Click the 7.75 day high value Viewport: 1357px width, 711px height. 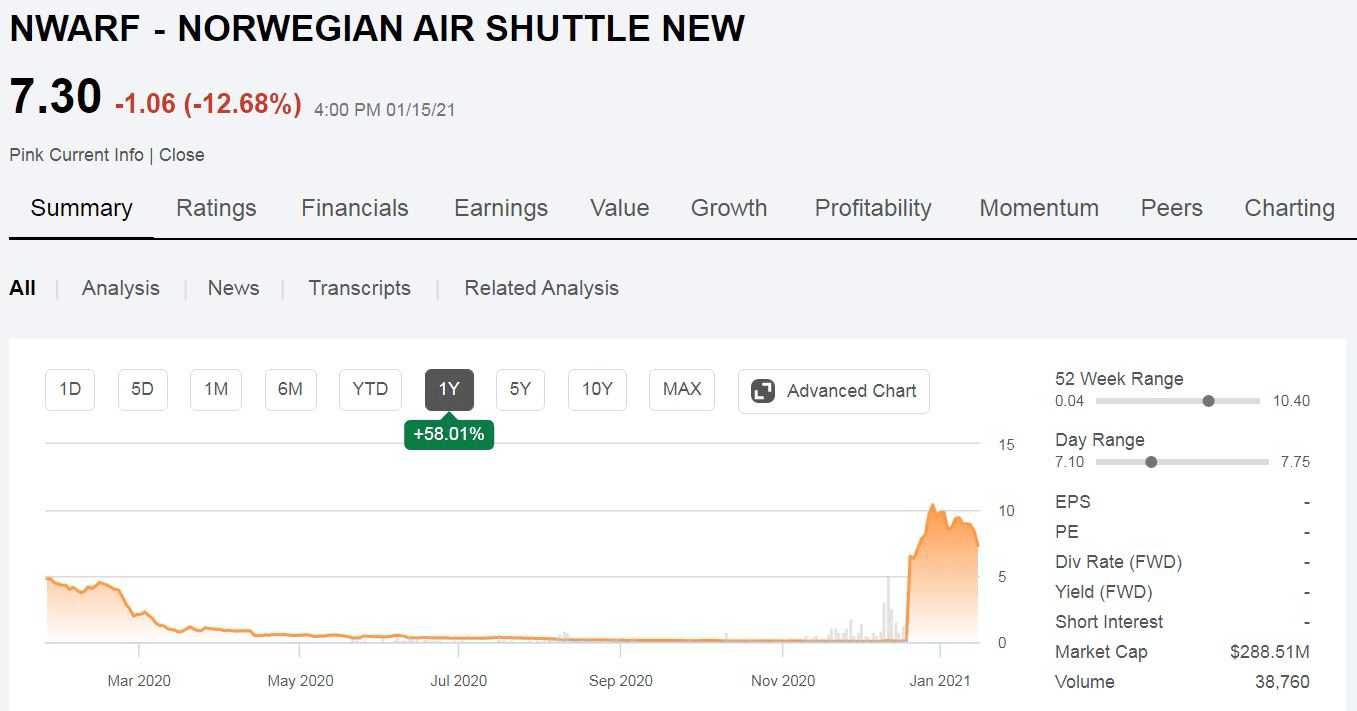[x=1295, y=462]
